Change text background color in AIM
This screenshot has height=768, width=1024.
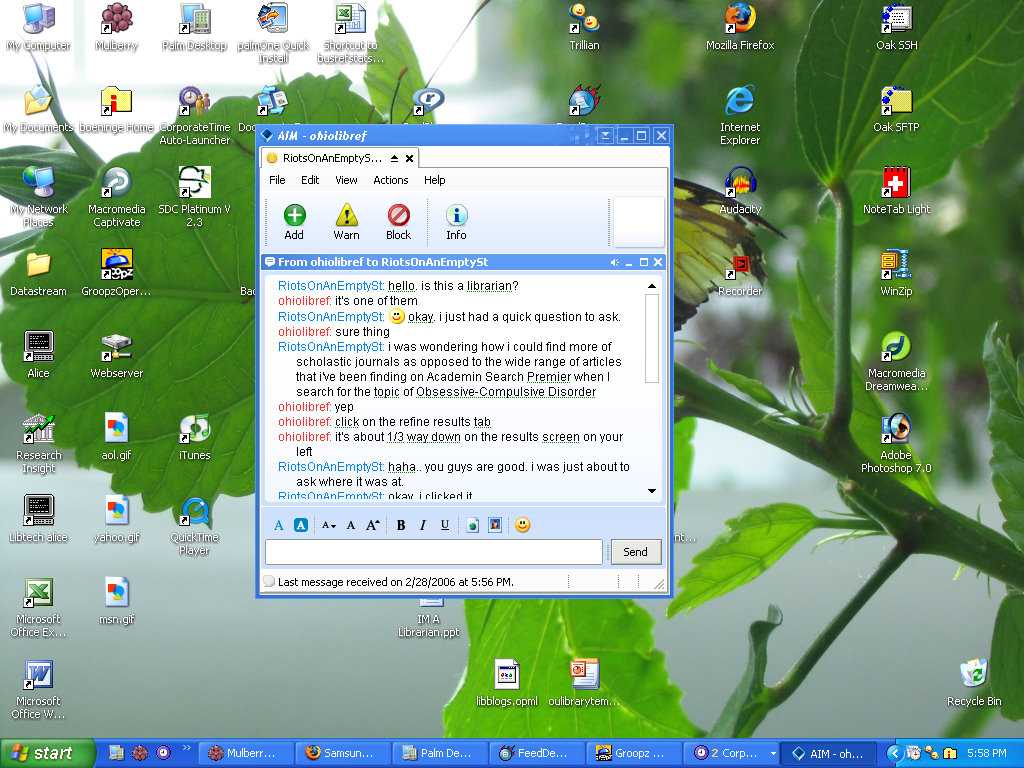pos(300,525)
